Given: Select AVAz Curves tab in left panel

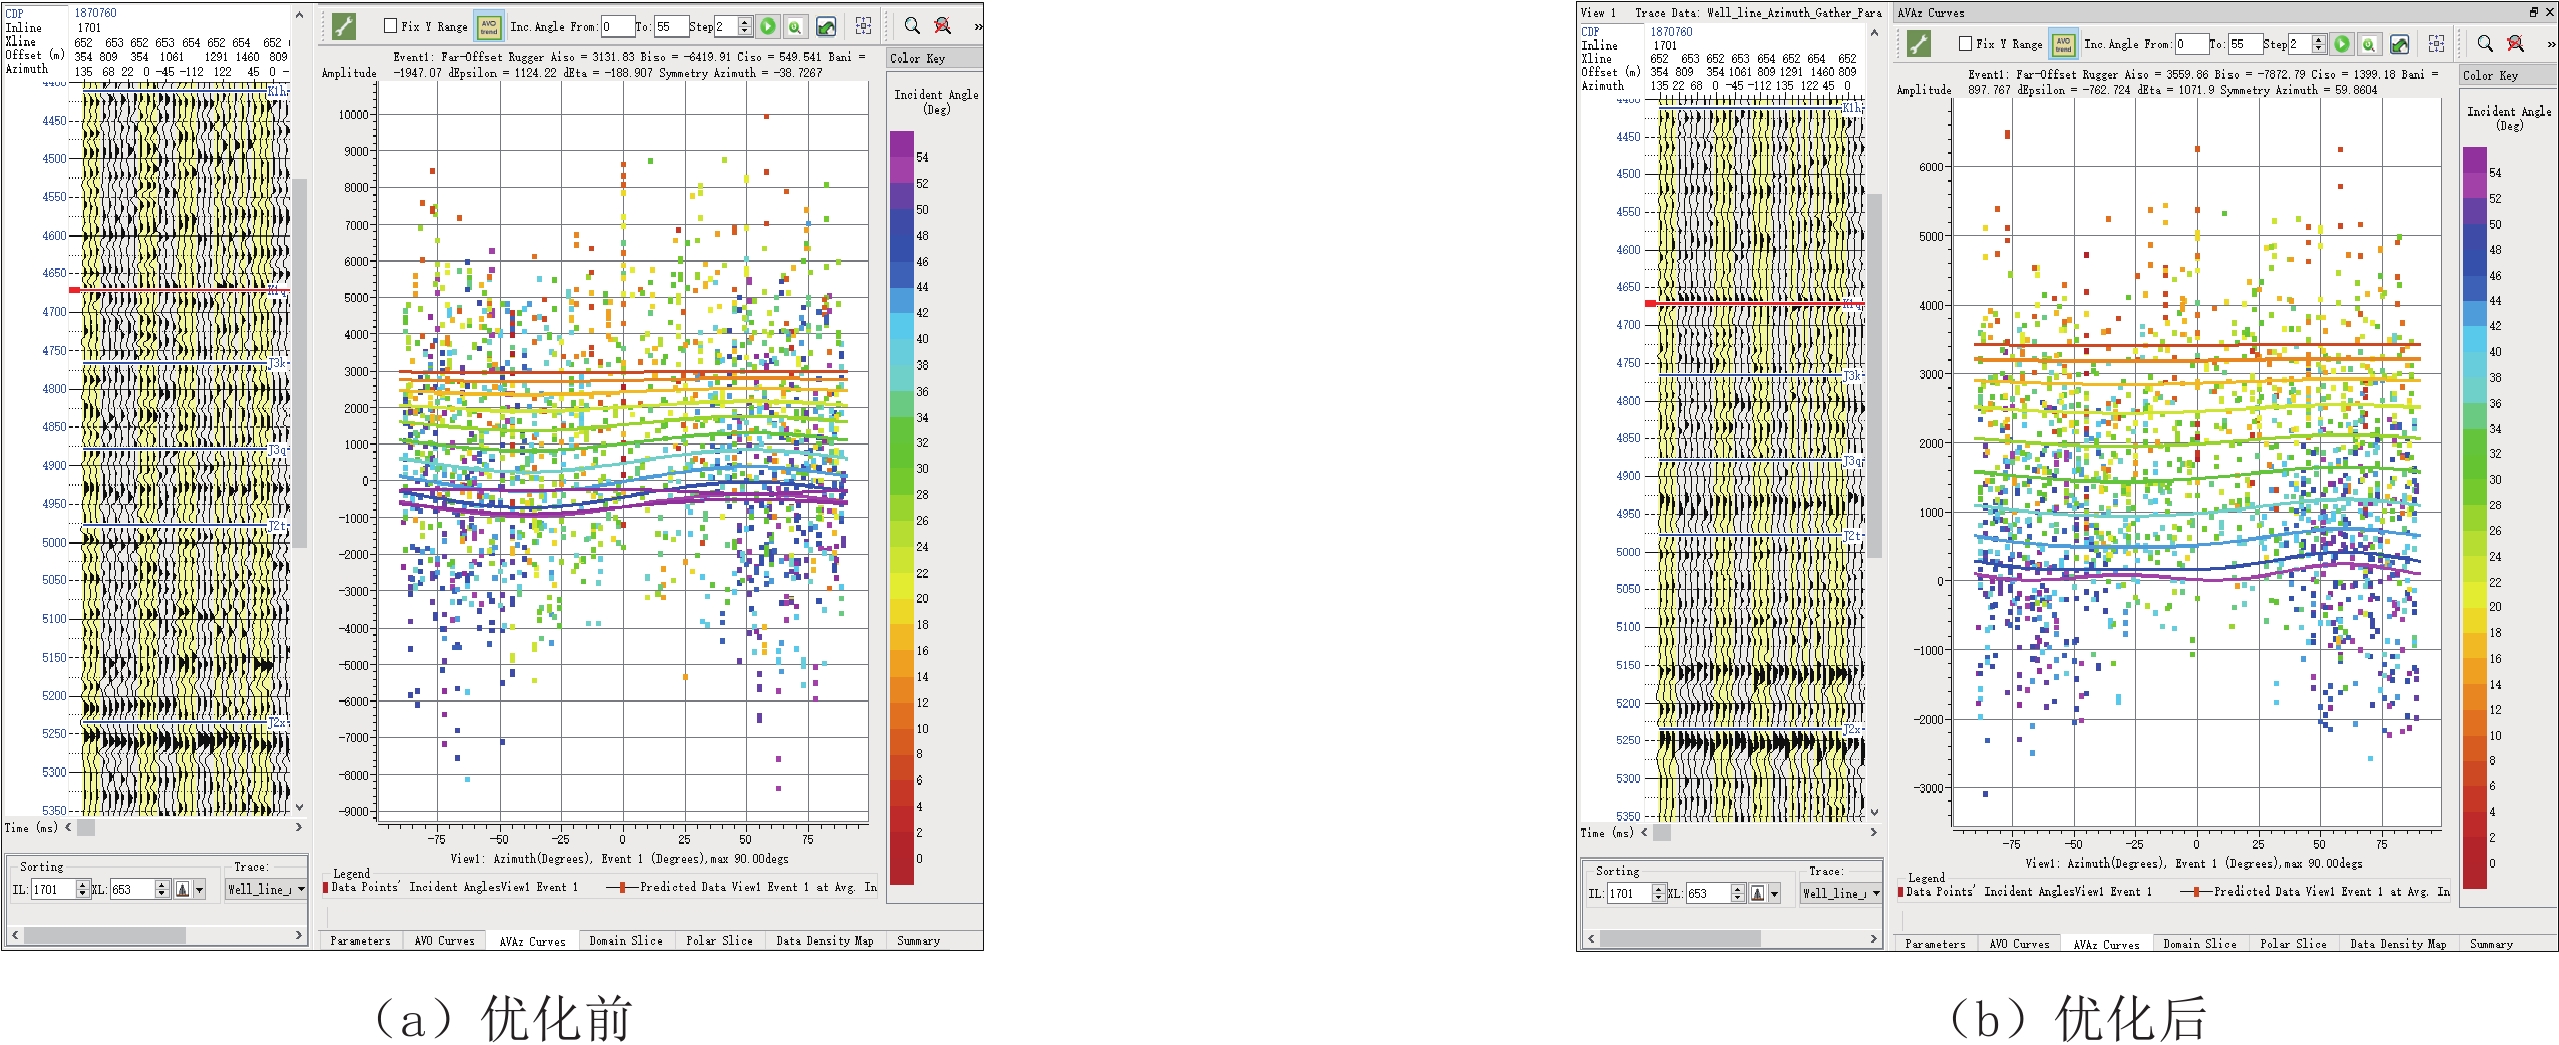Looking at the screenshot, I should click(532, 941).
